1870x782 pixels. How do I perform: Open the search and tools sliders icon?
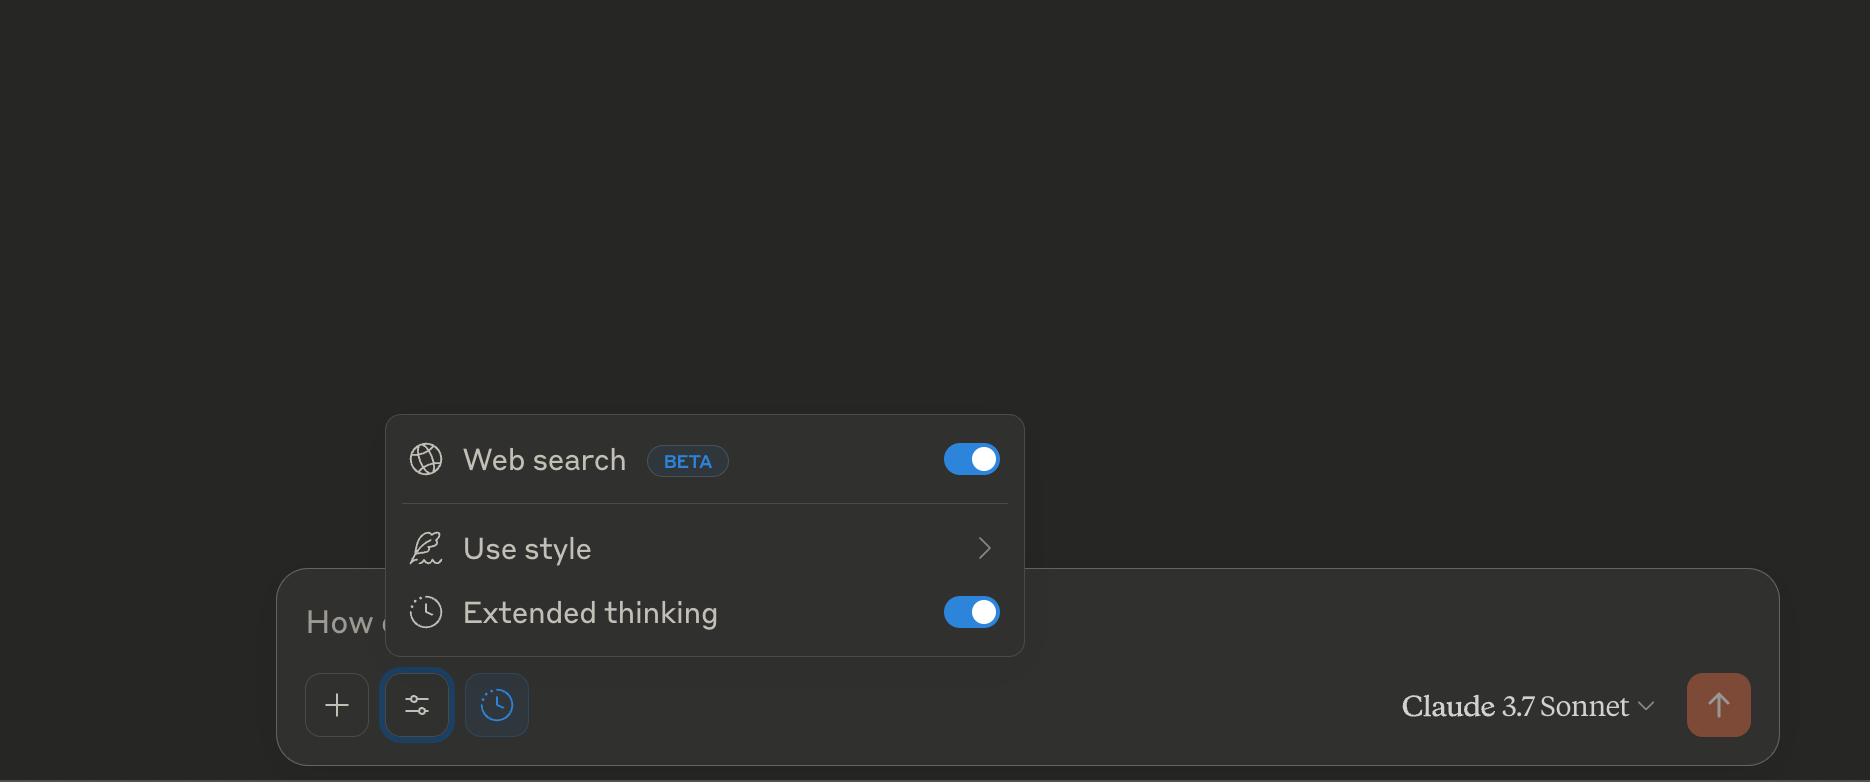pos(417,705)
